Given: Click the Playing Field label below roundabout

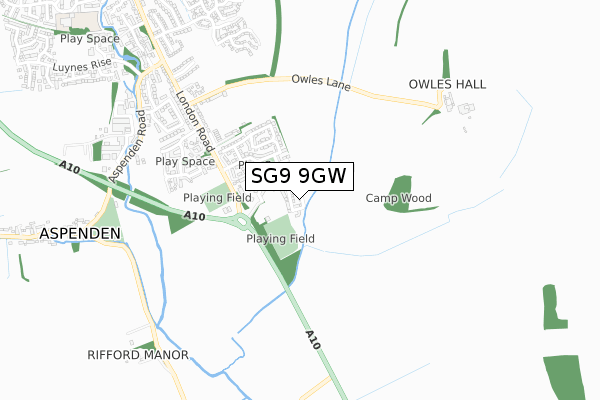Looking at the screenshot, I should coord(280,239).
